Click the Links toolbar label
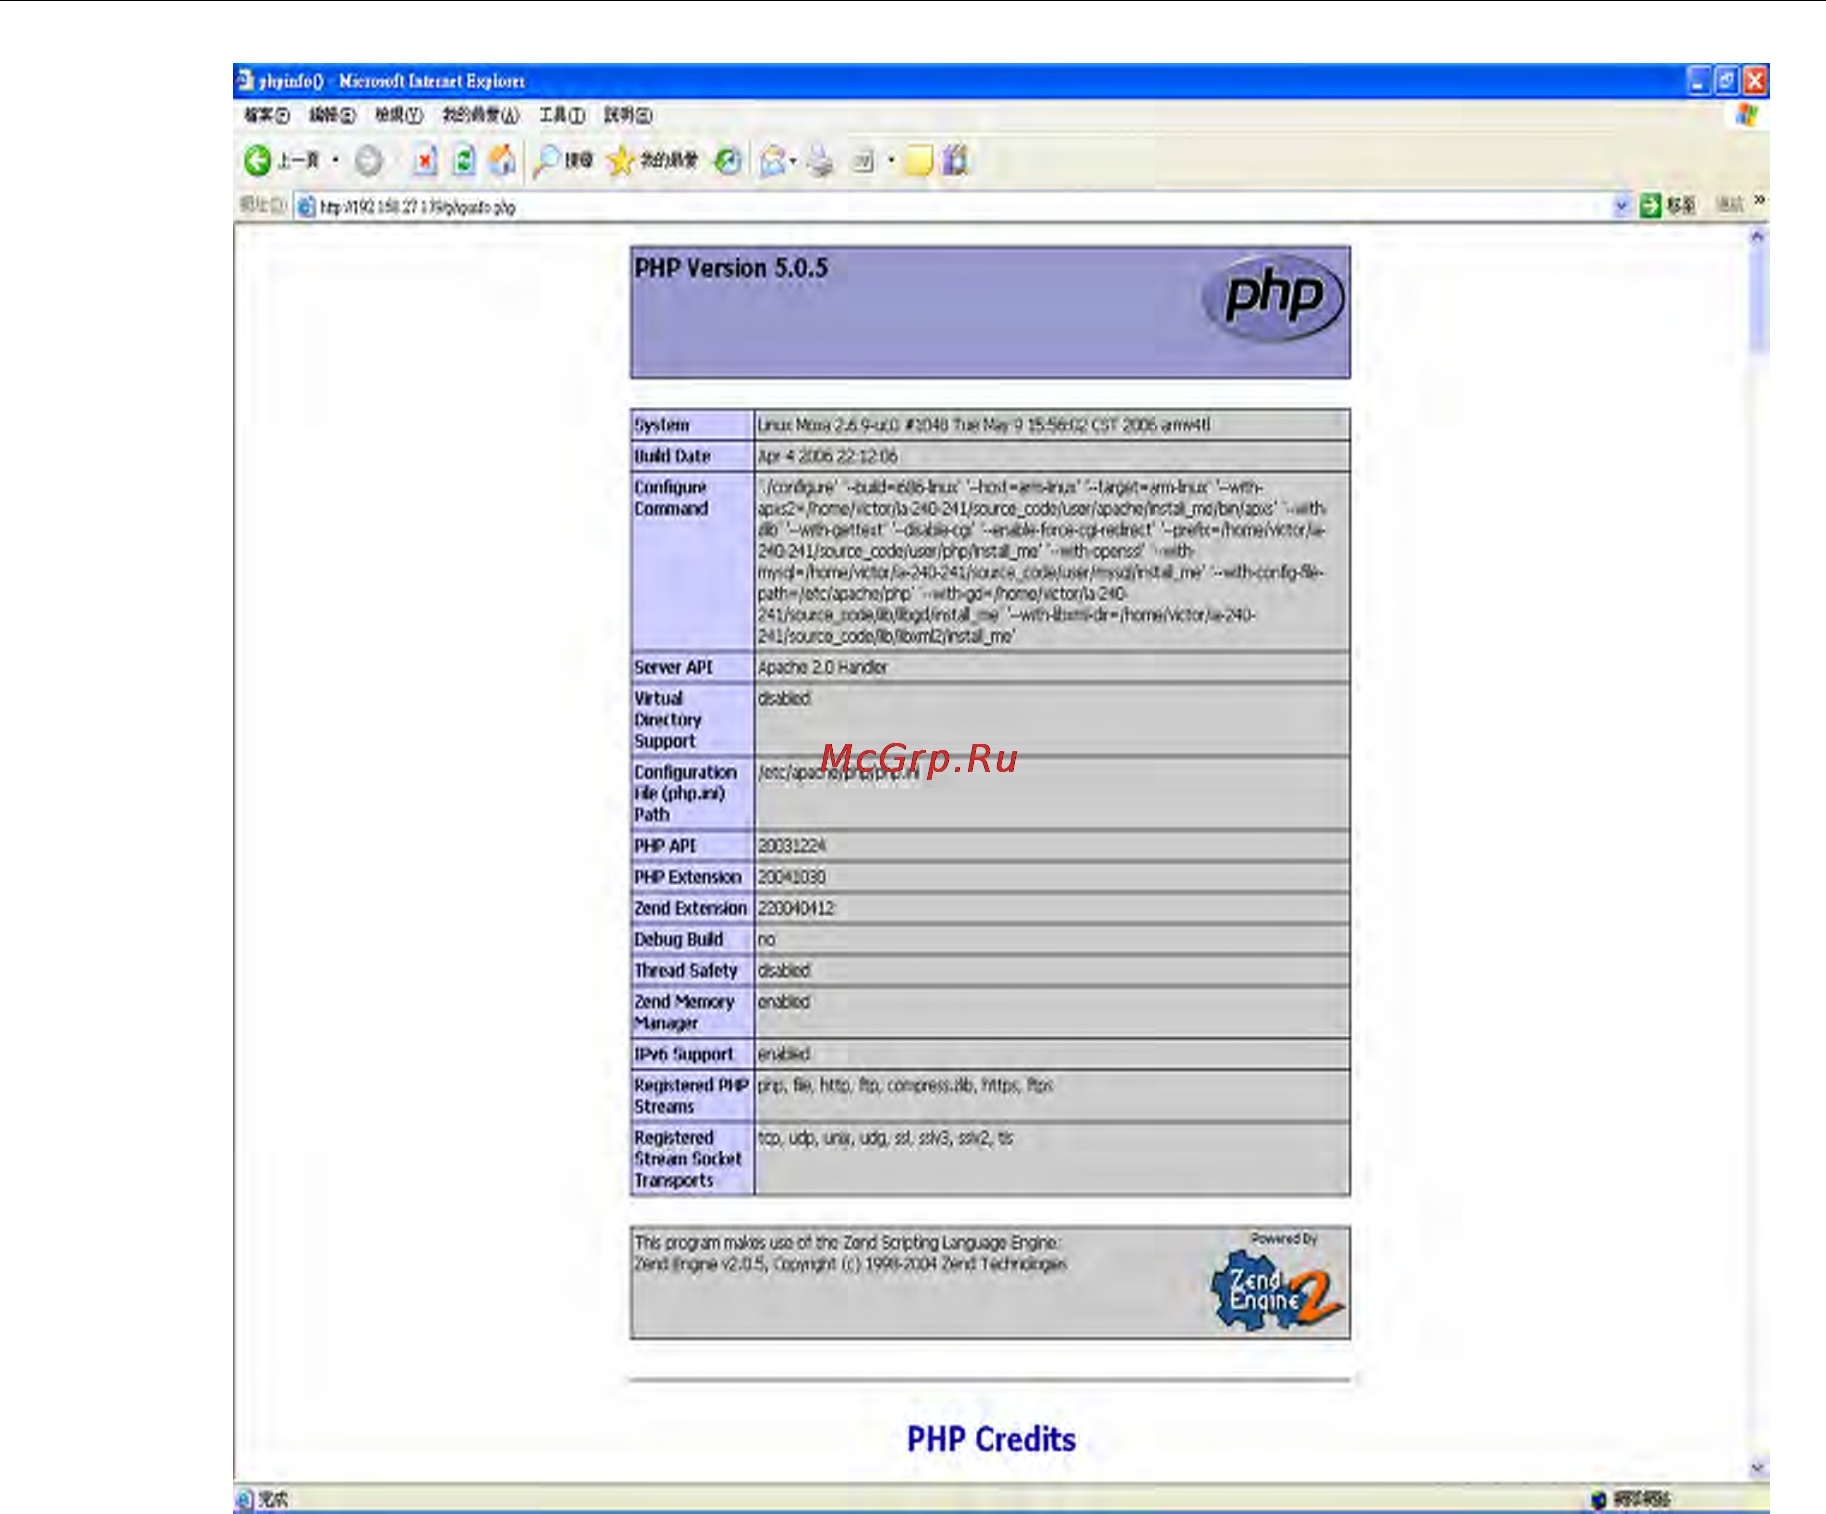The image size is (1826, 1514). pos(1731,205)
